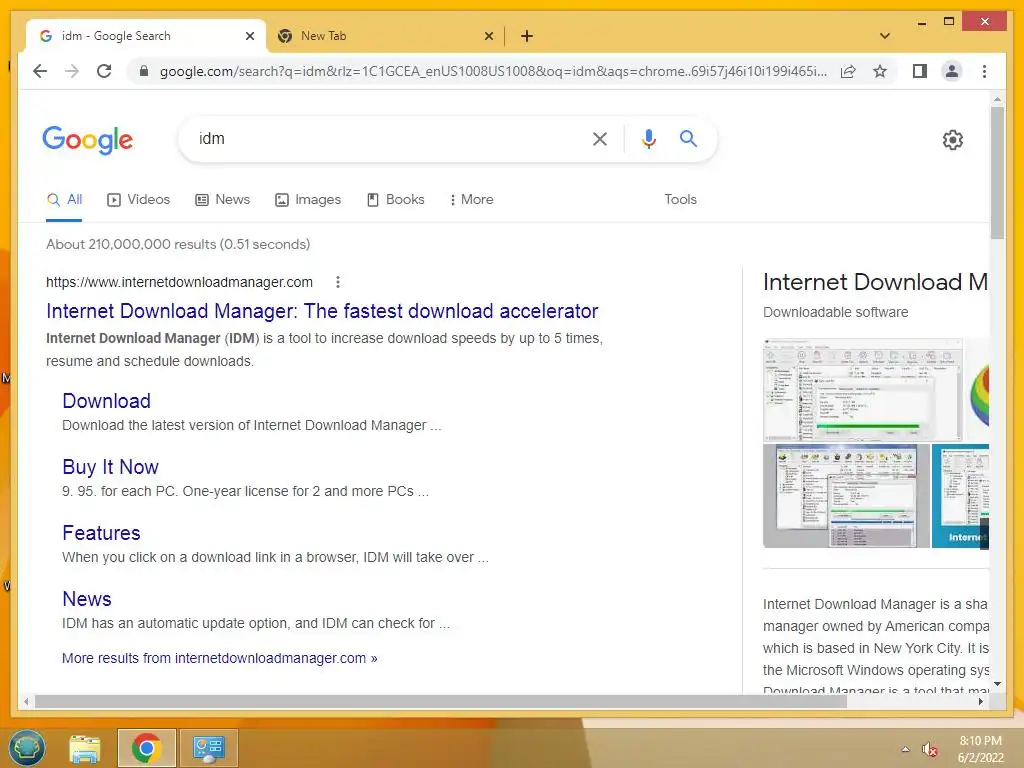The width and height of the screenshot is (1024, 768).
Task: Click the browser forward arrow
Action: point(72,71)
